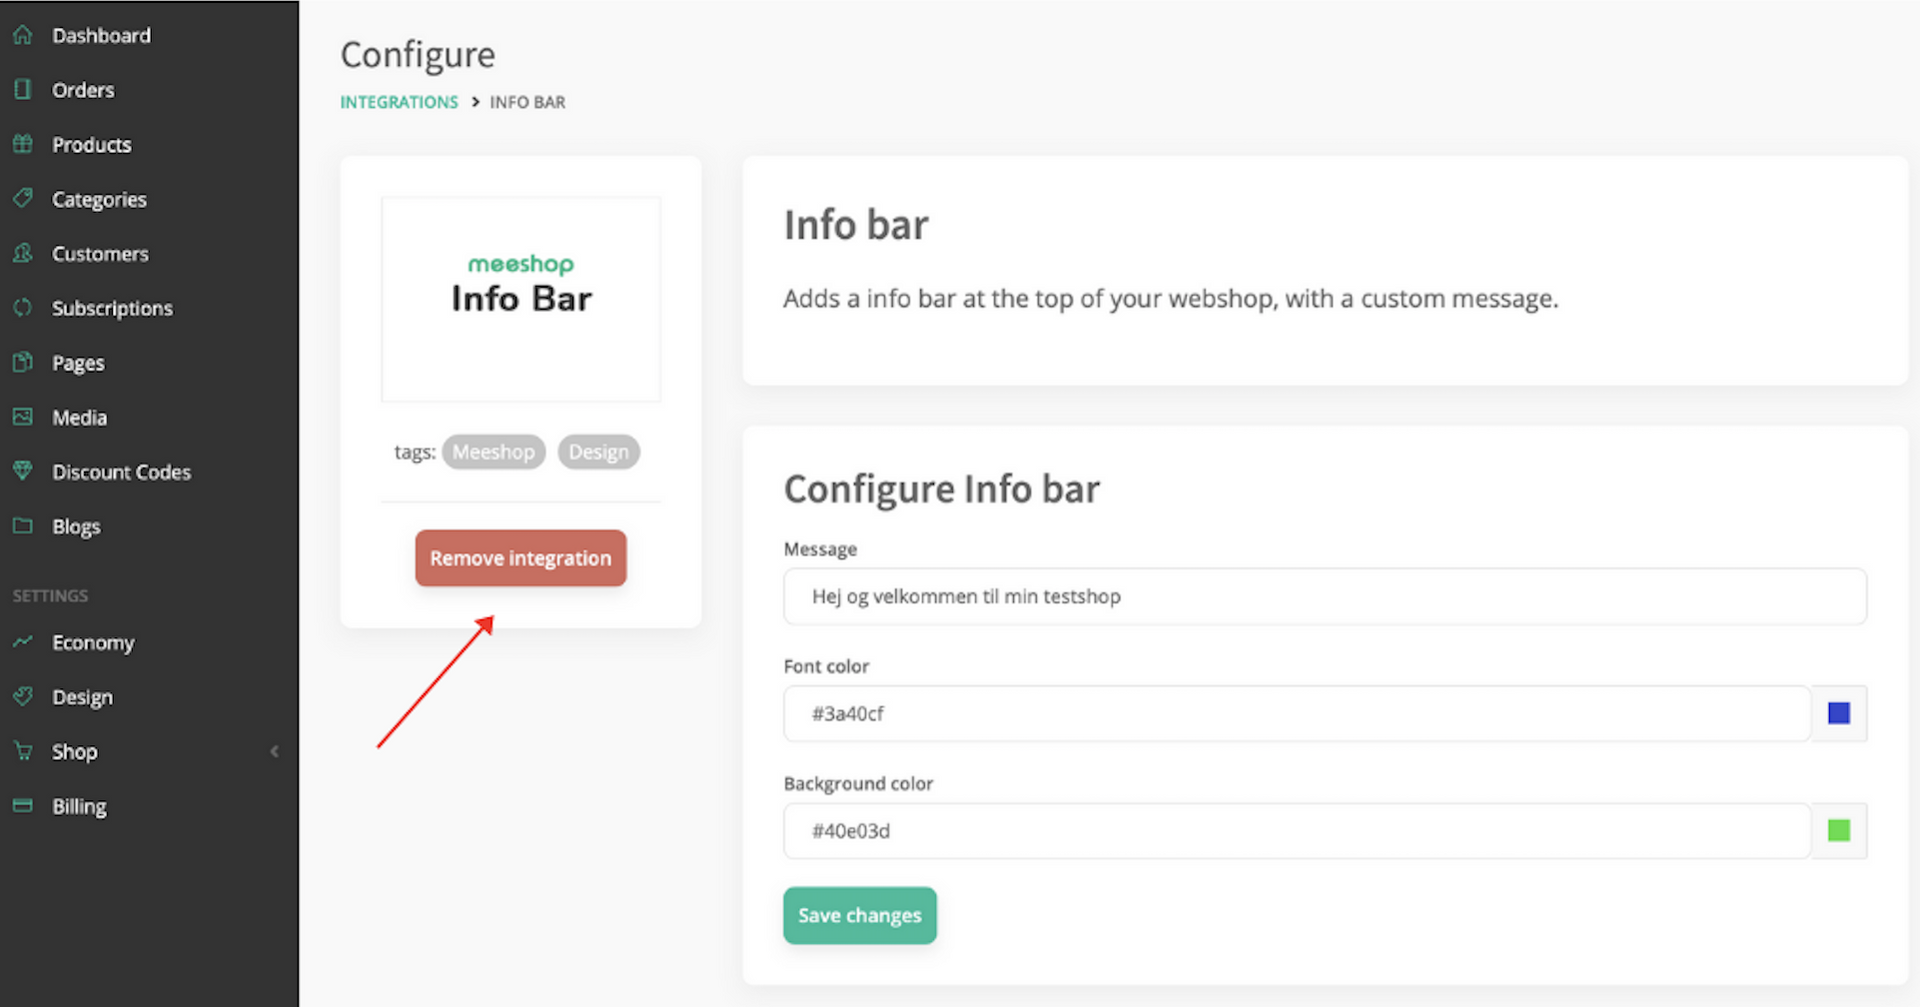Screen dimensions: 1920x1007
Task: Click the Categories tag icon
Action: 23,198
